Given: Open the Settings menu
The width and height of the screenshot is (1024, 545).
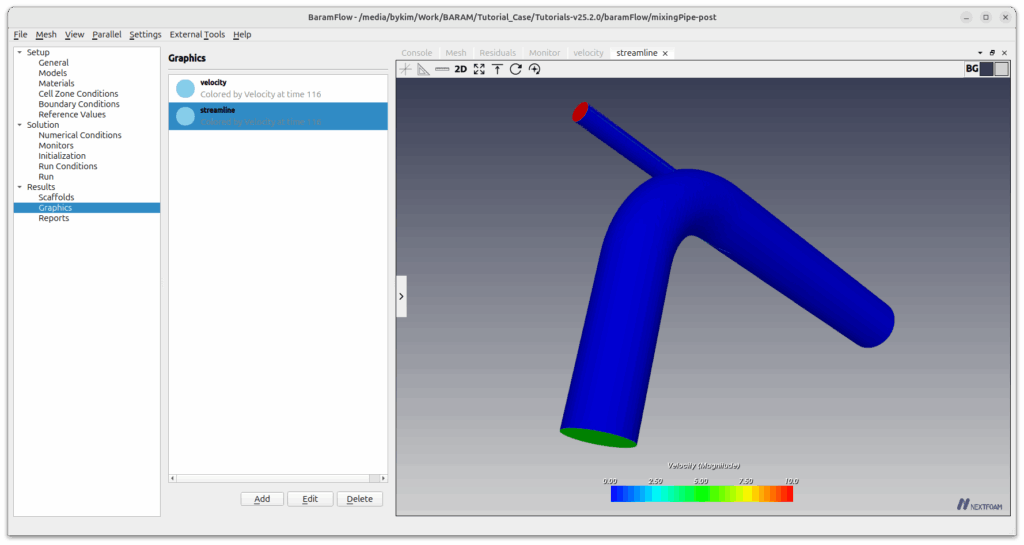Looking at the screenshot, I should 145,35.
